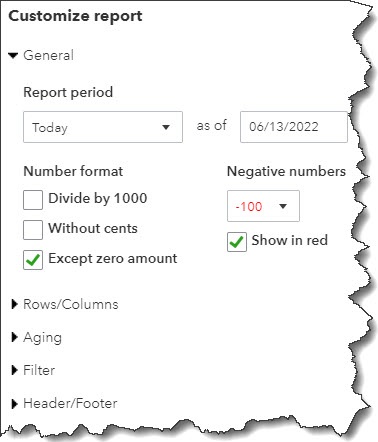Open the Today report period dropdown
The width and height of the screenshot is (378, 442).
(103, 127)
